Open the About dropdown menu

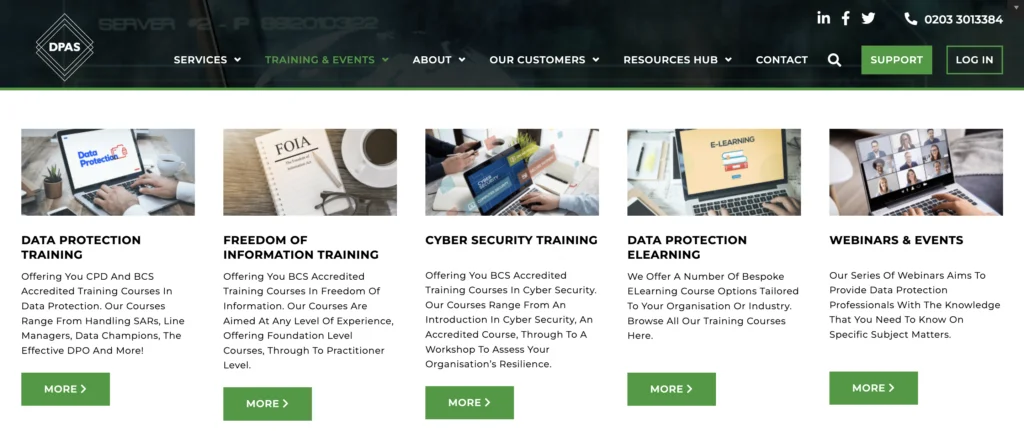[439, 59]
